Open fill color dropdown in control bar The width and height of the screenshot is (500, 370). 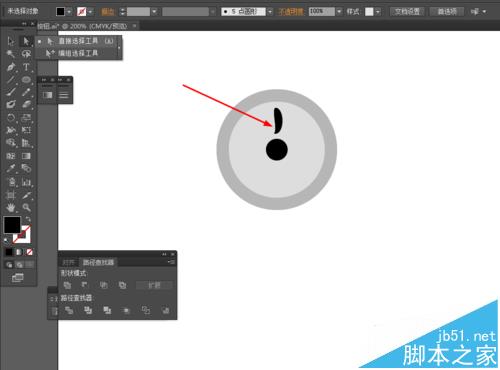click(69, 12)
